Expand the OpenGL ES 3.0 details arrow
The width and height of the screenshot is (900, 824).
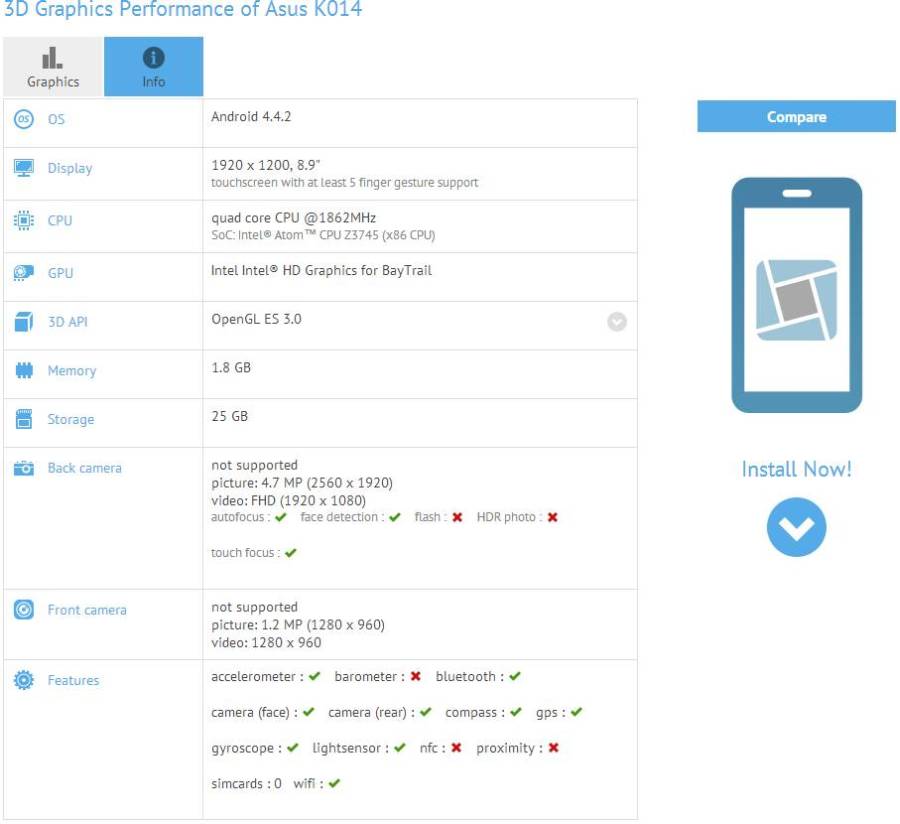(x=617, y=322)
